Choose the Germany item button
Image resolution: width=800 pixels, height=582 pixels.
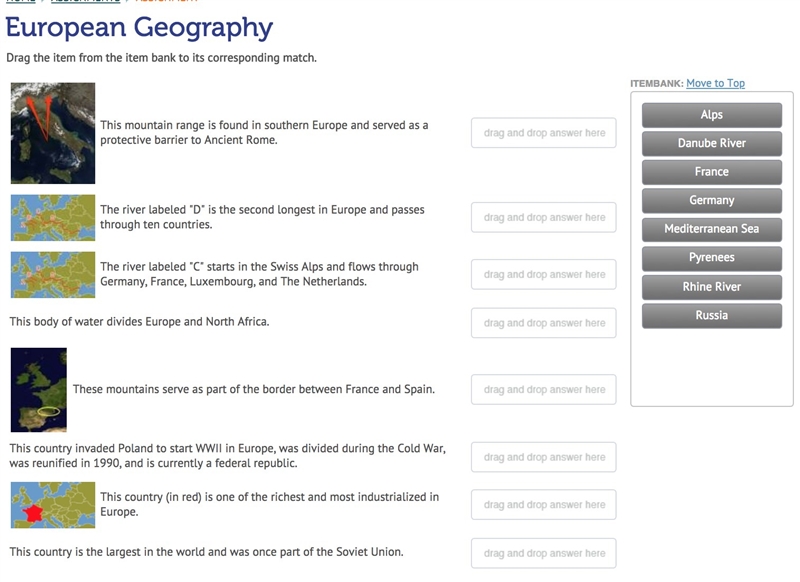(712, 200)
